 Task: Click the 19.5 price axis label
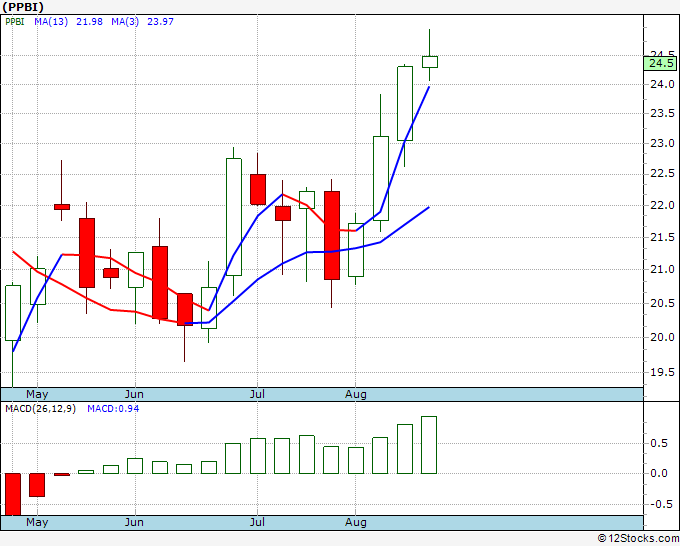tap(662, 372)
